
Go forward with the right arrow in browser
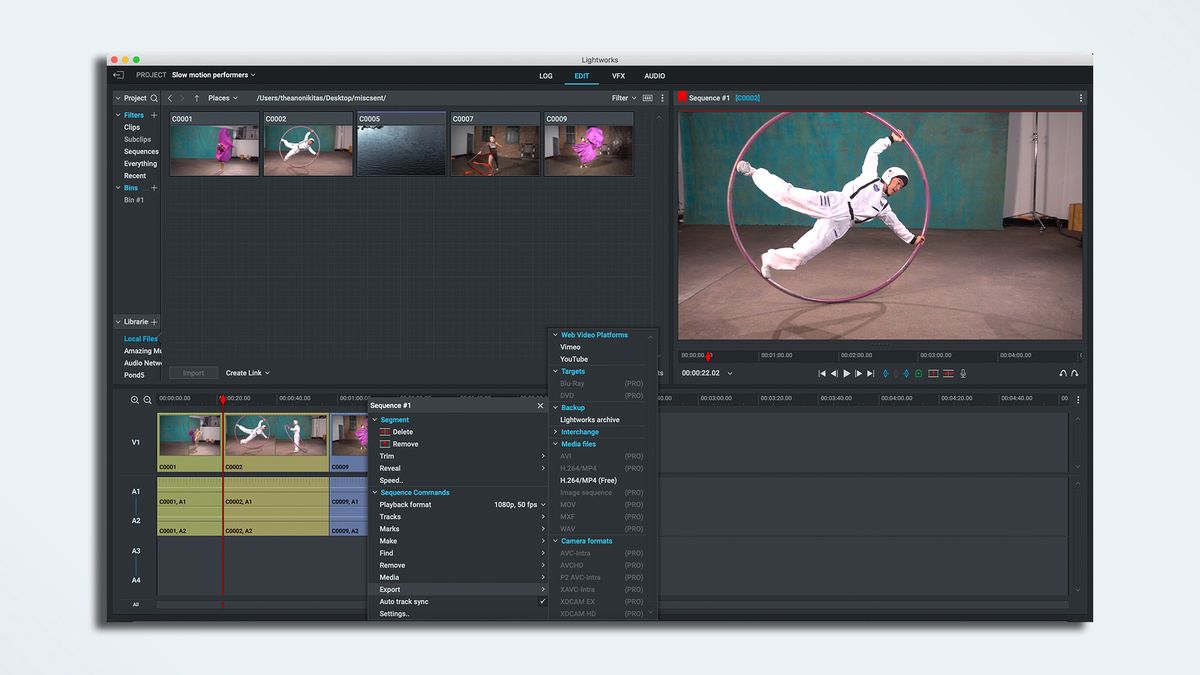(x=182, y=98)
